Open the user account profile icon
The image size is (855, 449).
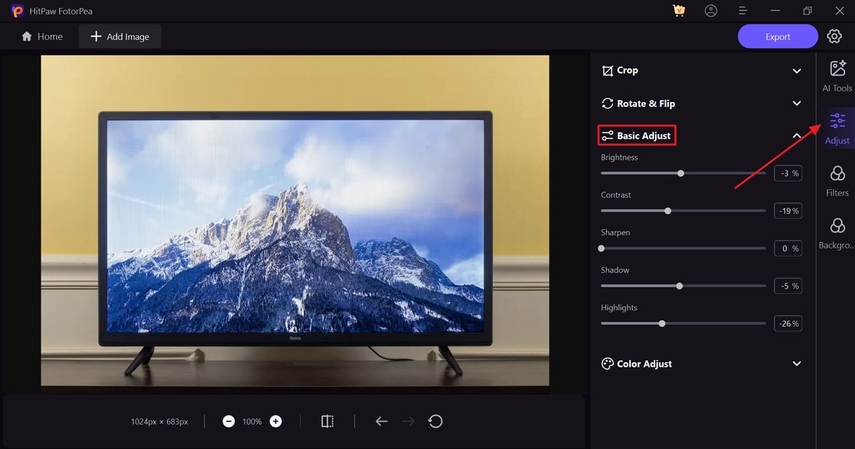[x=711, y=11]
